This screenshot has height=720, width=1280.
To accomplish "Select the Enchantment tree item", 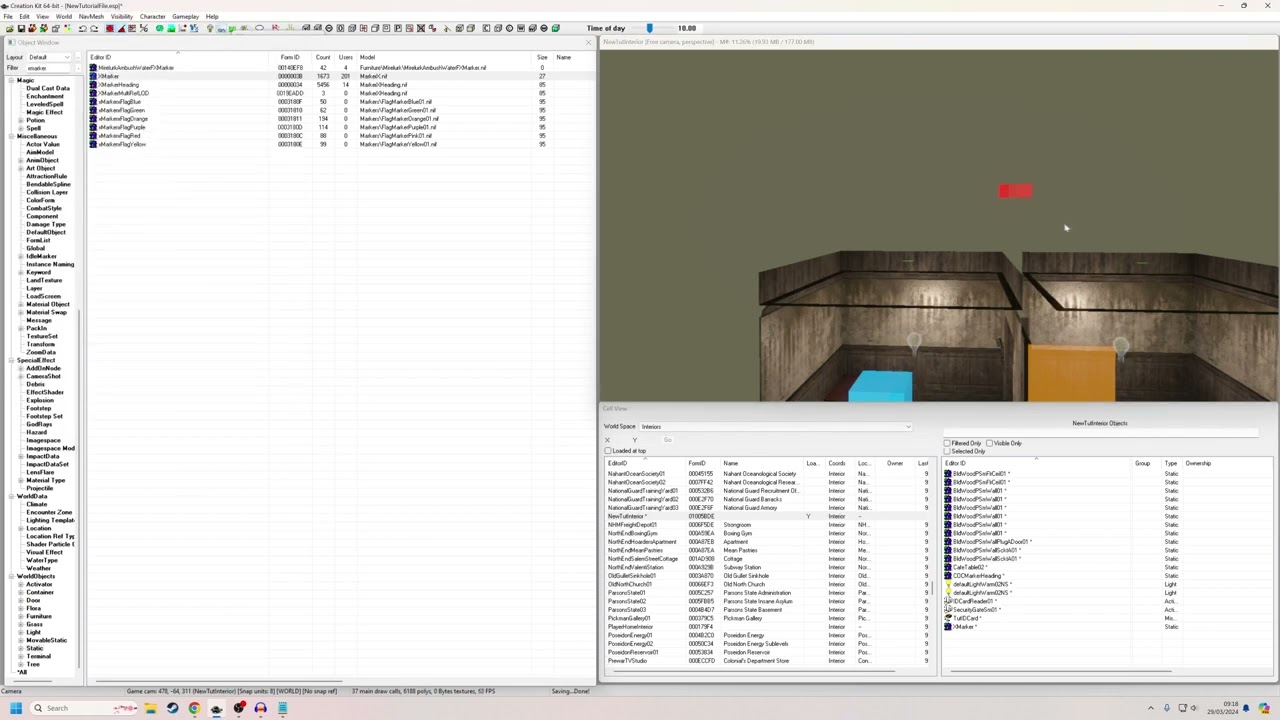I will pyautogui.click(x=45, y=96).
